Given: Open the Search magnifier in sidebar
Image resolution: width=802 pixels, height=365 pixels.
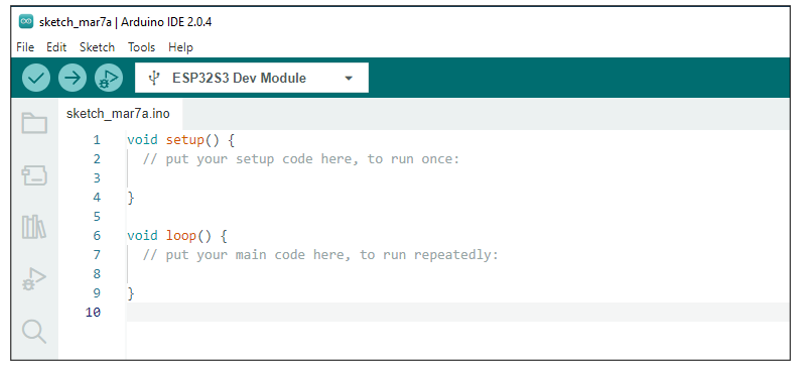Looking at the screenshot, I should [34, 331].
